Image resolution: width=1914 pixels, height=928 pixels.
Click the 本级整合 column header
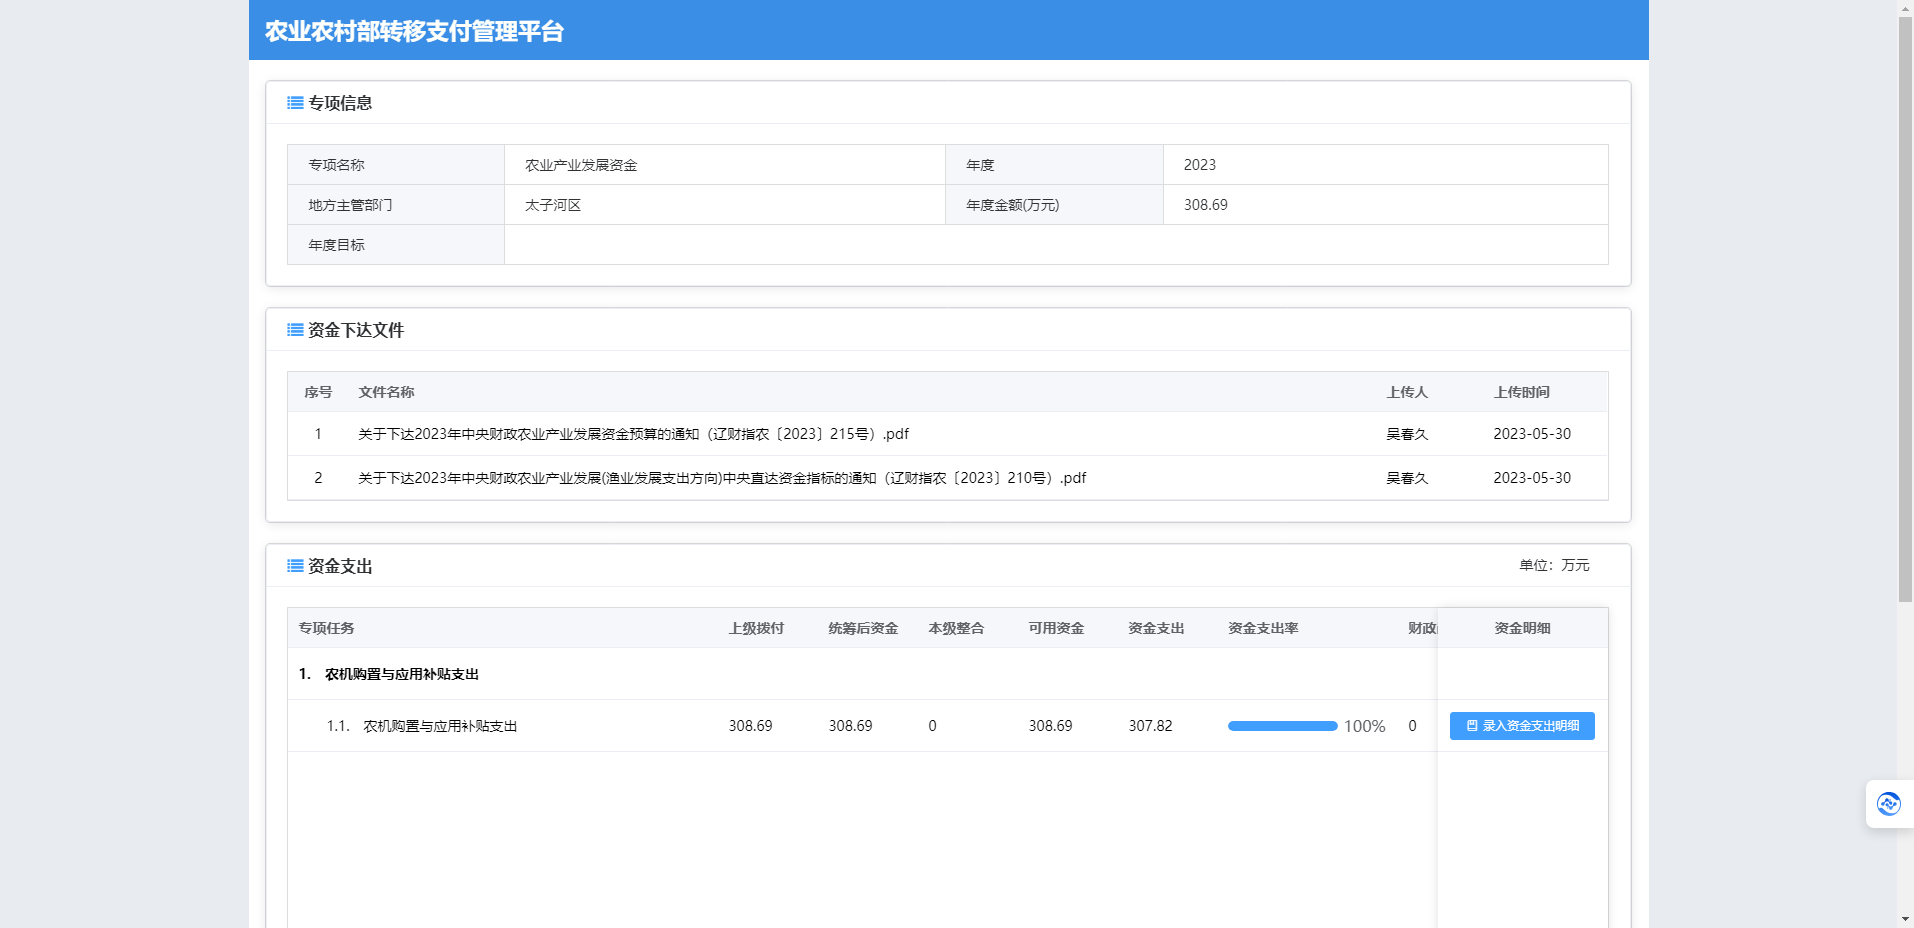coord(956,628)
